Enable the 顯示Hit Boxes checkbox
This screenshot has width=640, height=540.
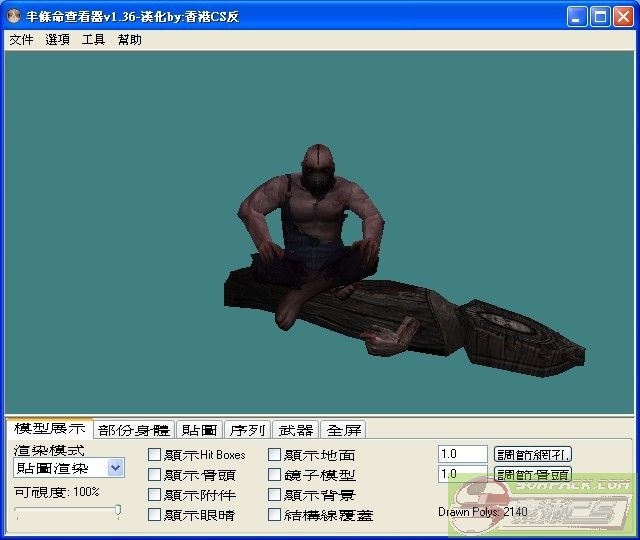pos(155,455)
